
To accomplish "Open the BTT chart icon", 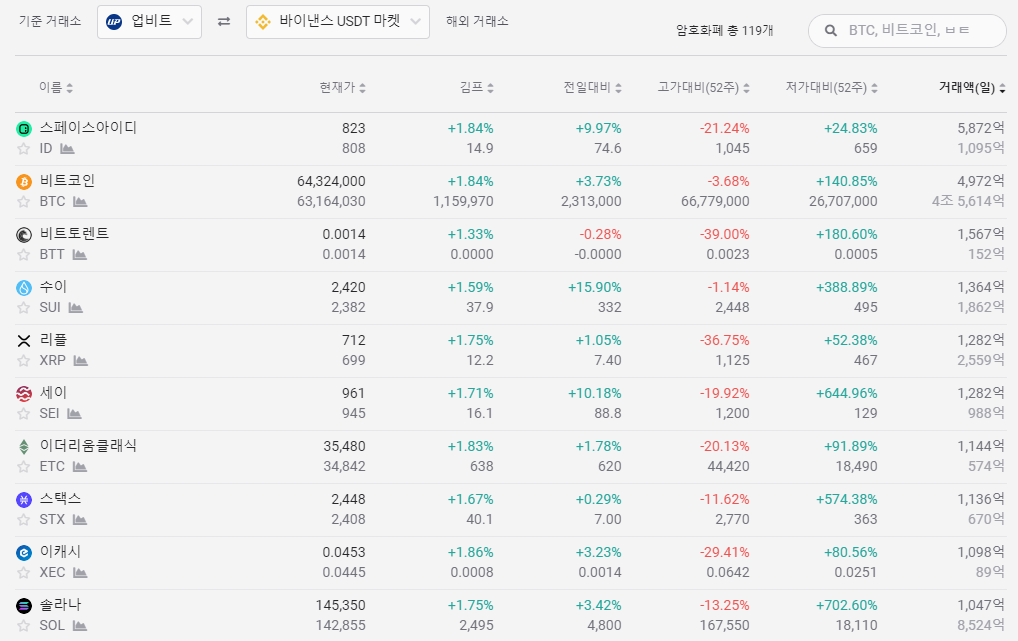I will 79,255.
